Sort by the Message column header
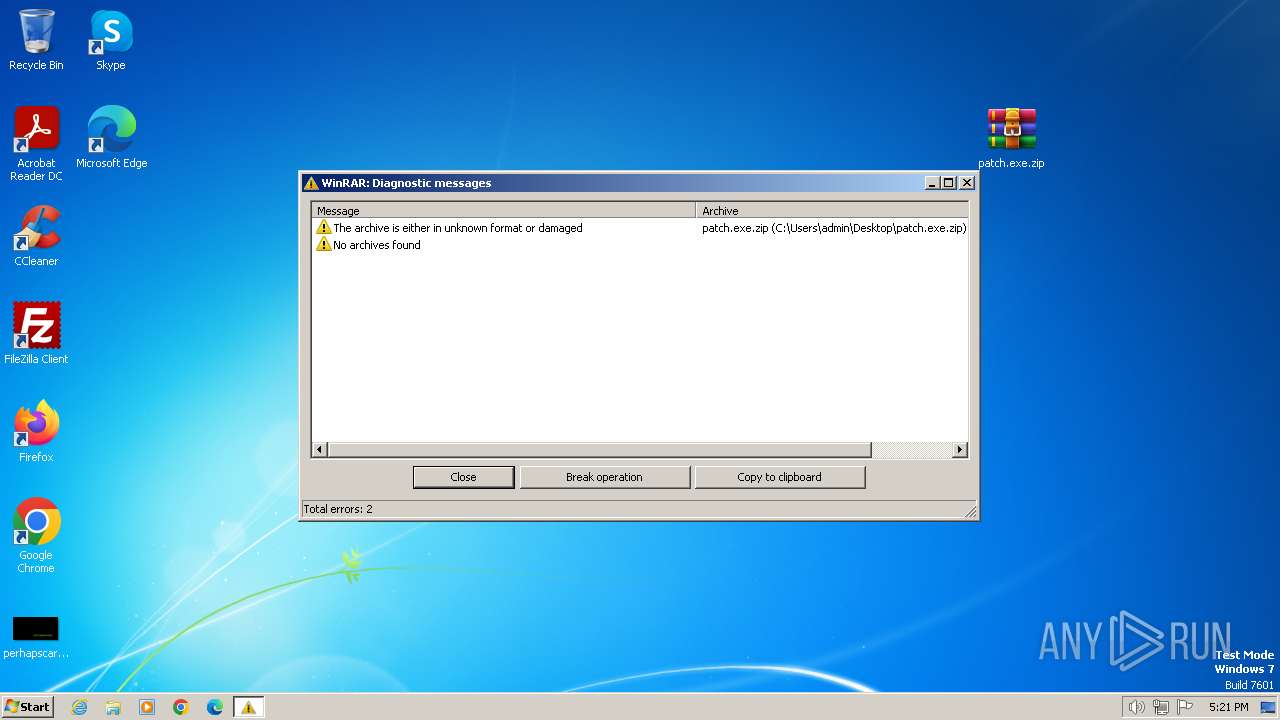Viewport: 1280px width, 720px height. tap(504, 211)
